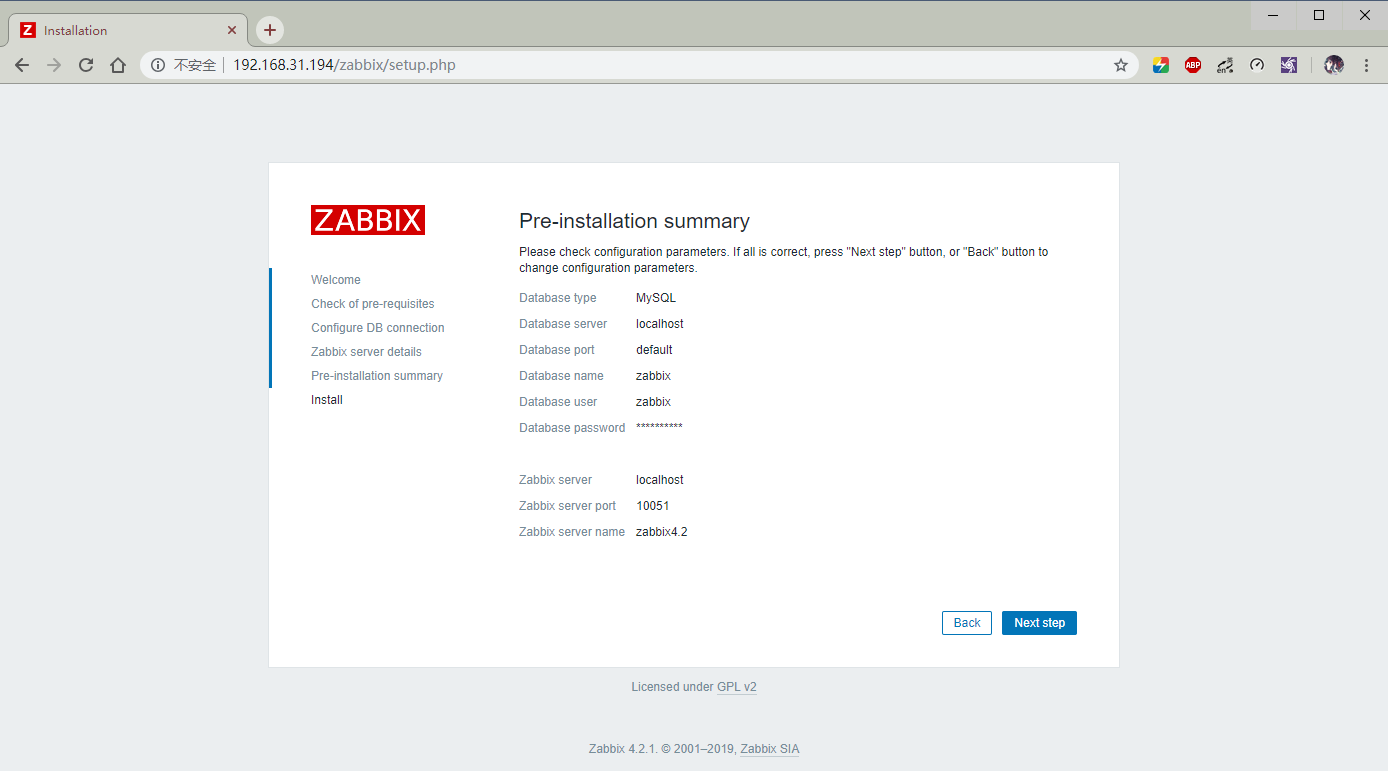Click the address bar URL field

click(640, 65)
